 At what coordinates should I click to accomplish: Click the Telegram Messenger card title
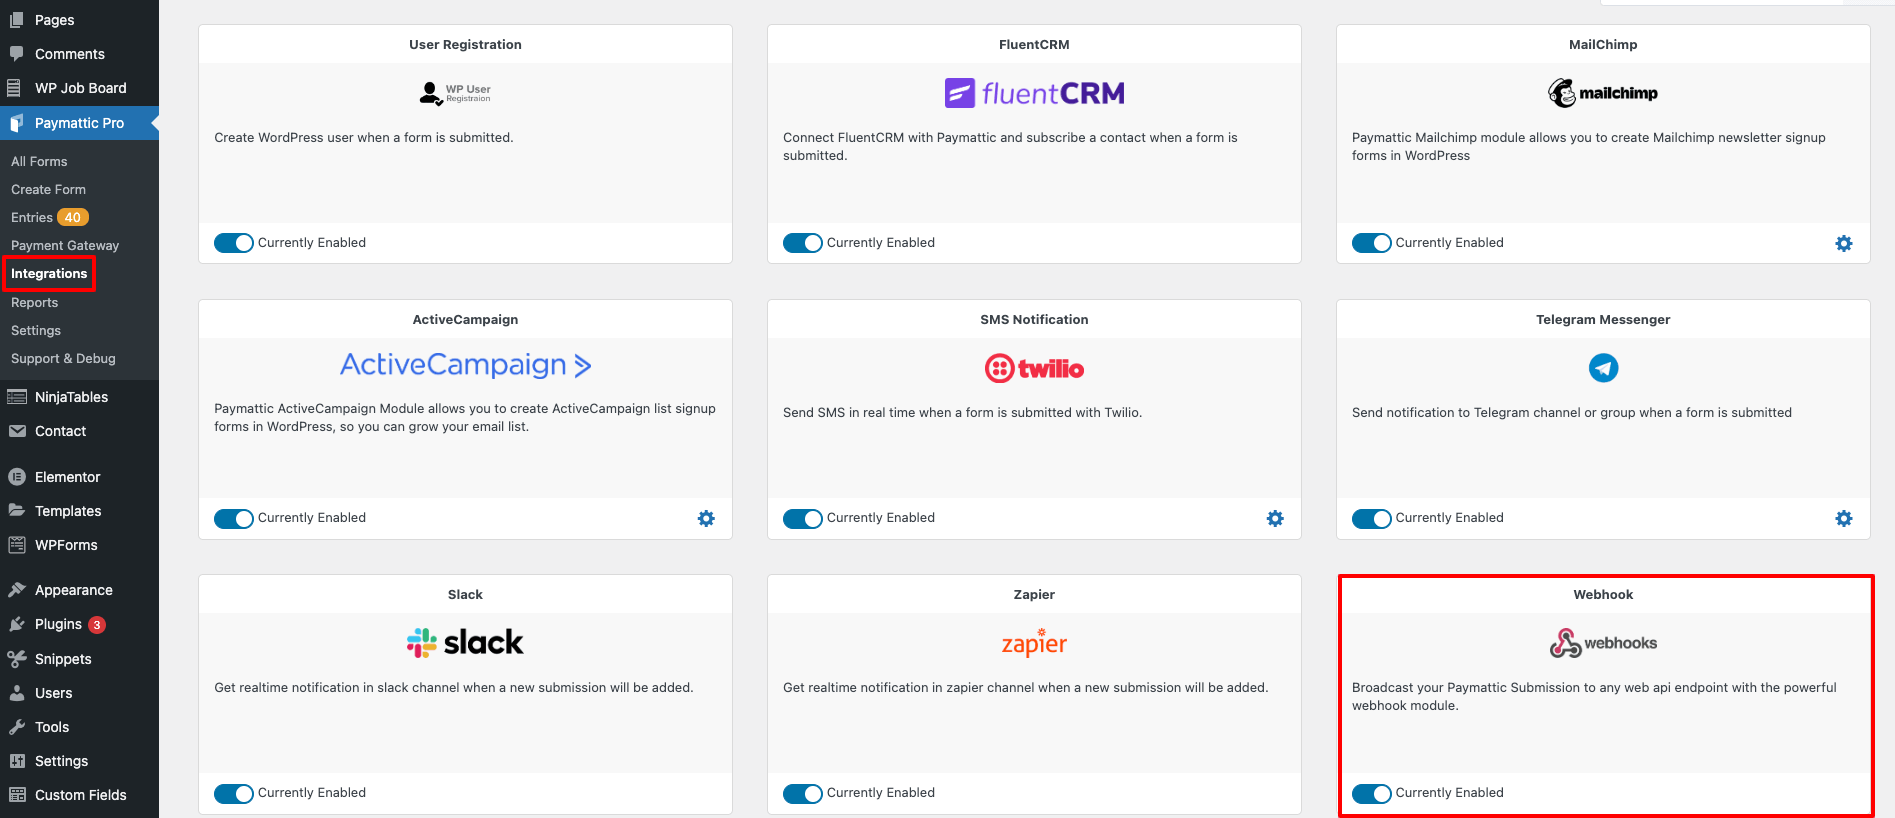point(1603,319)
